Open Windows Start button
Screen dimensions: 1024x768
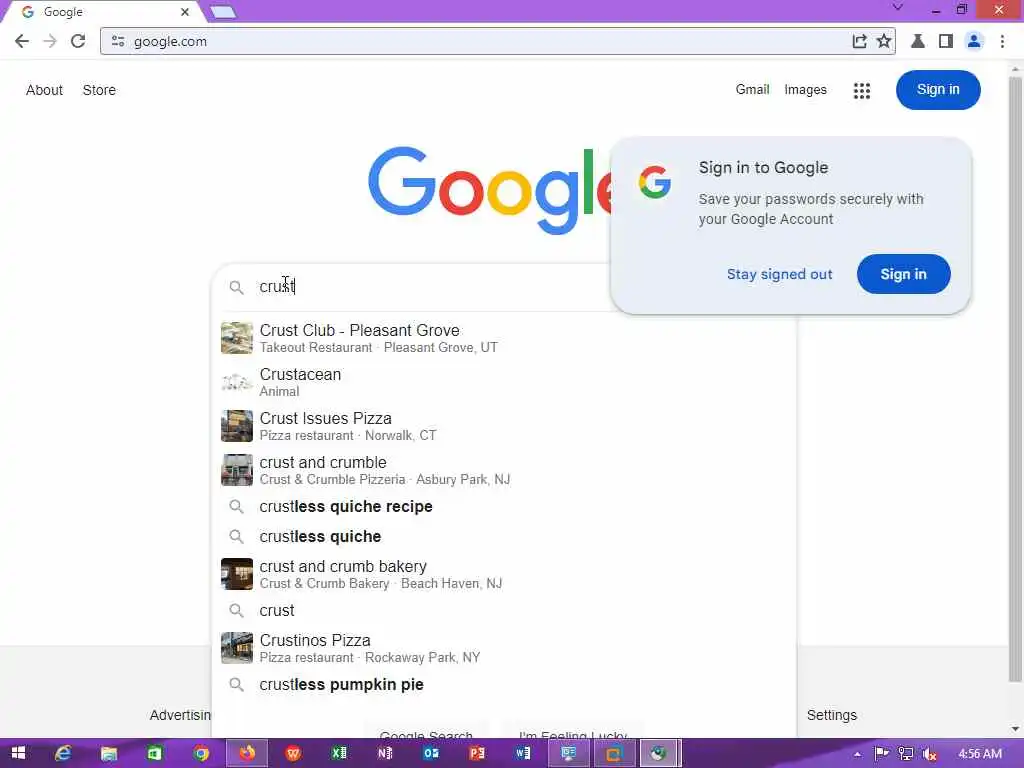pyautogui.click(x=18, y=753)
